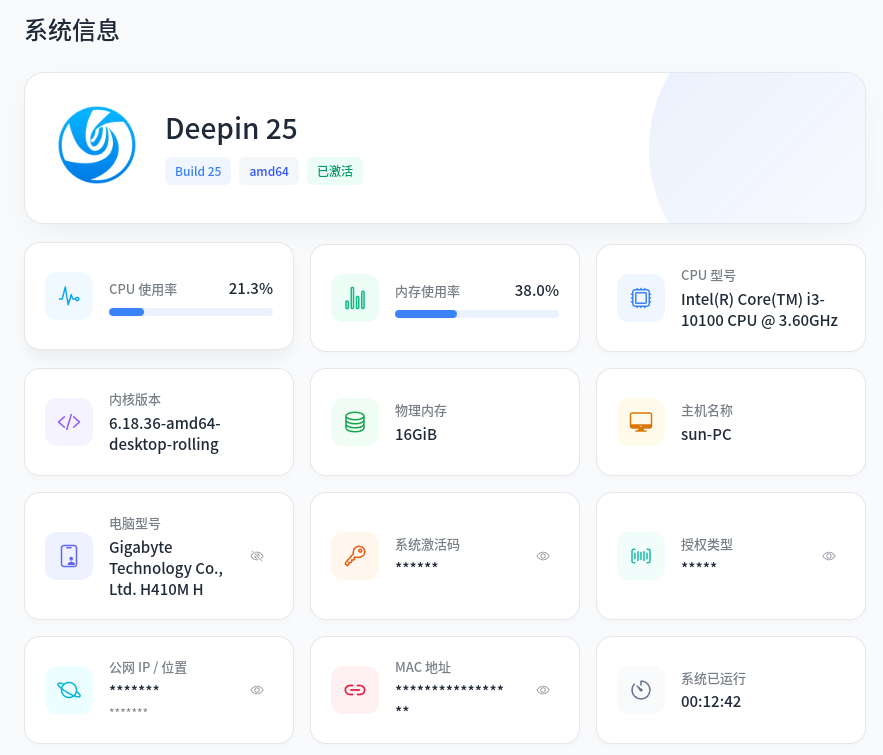Click the CPU usage pulse icon
883x755 pixels.
(x=69, y=296)
